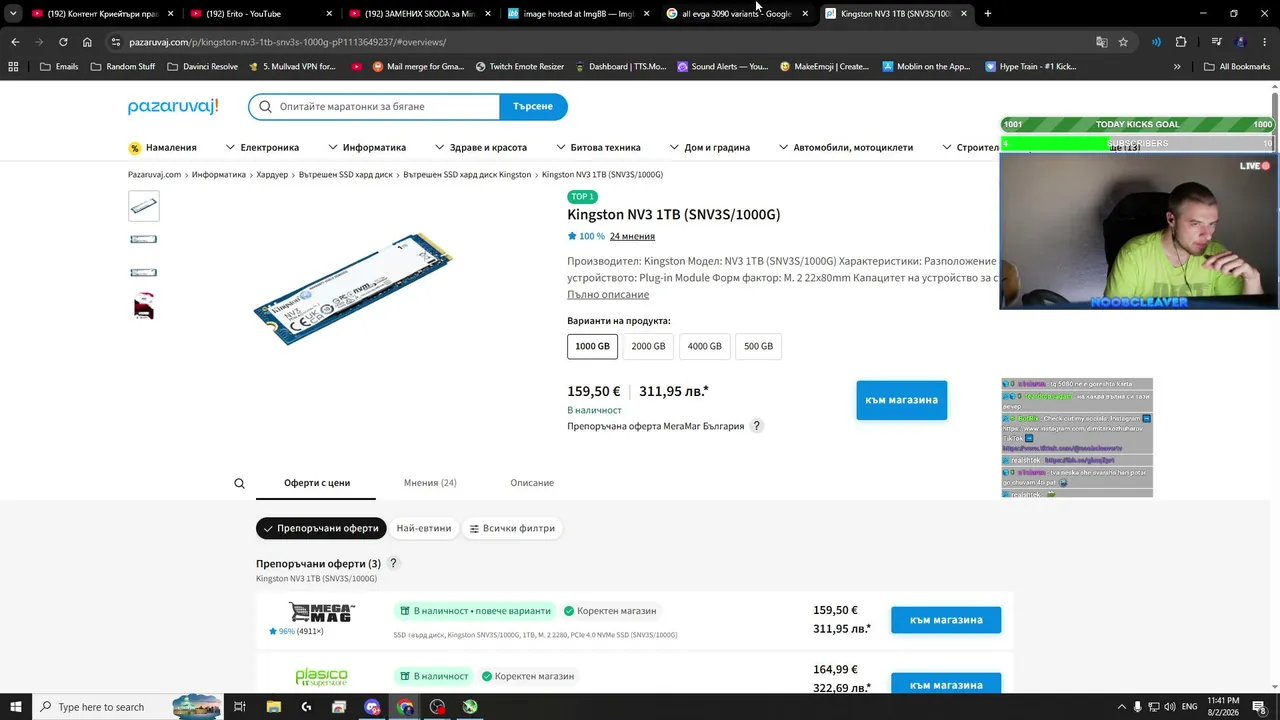
Task: Go back to the previous page
Action: tap(15, 42)
